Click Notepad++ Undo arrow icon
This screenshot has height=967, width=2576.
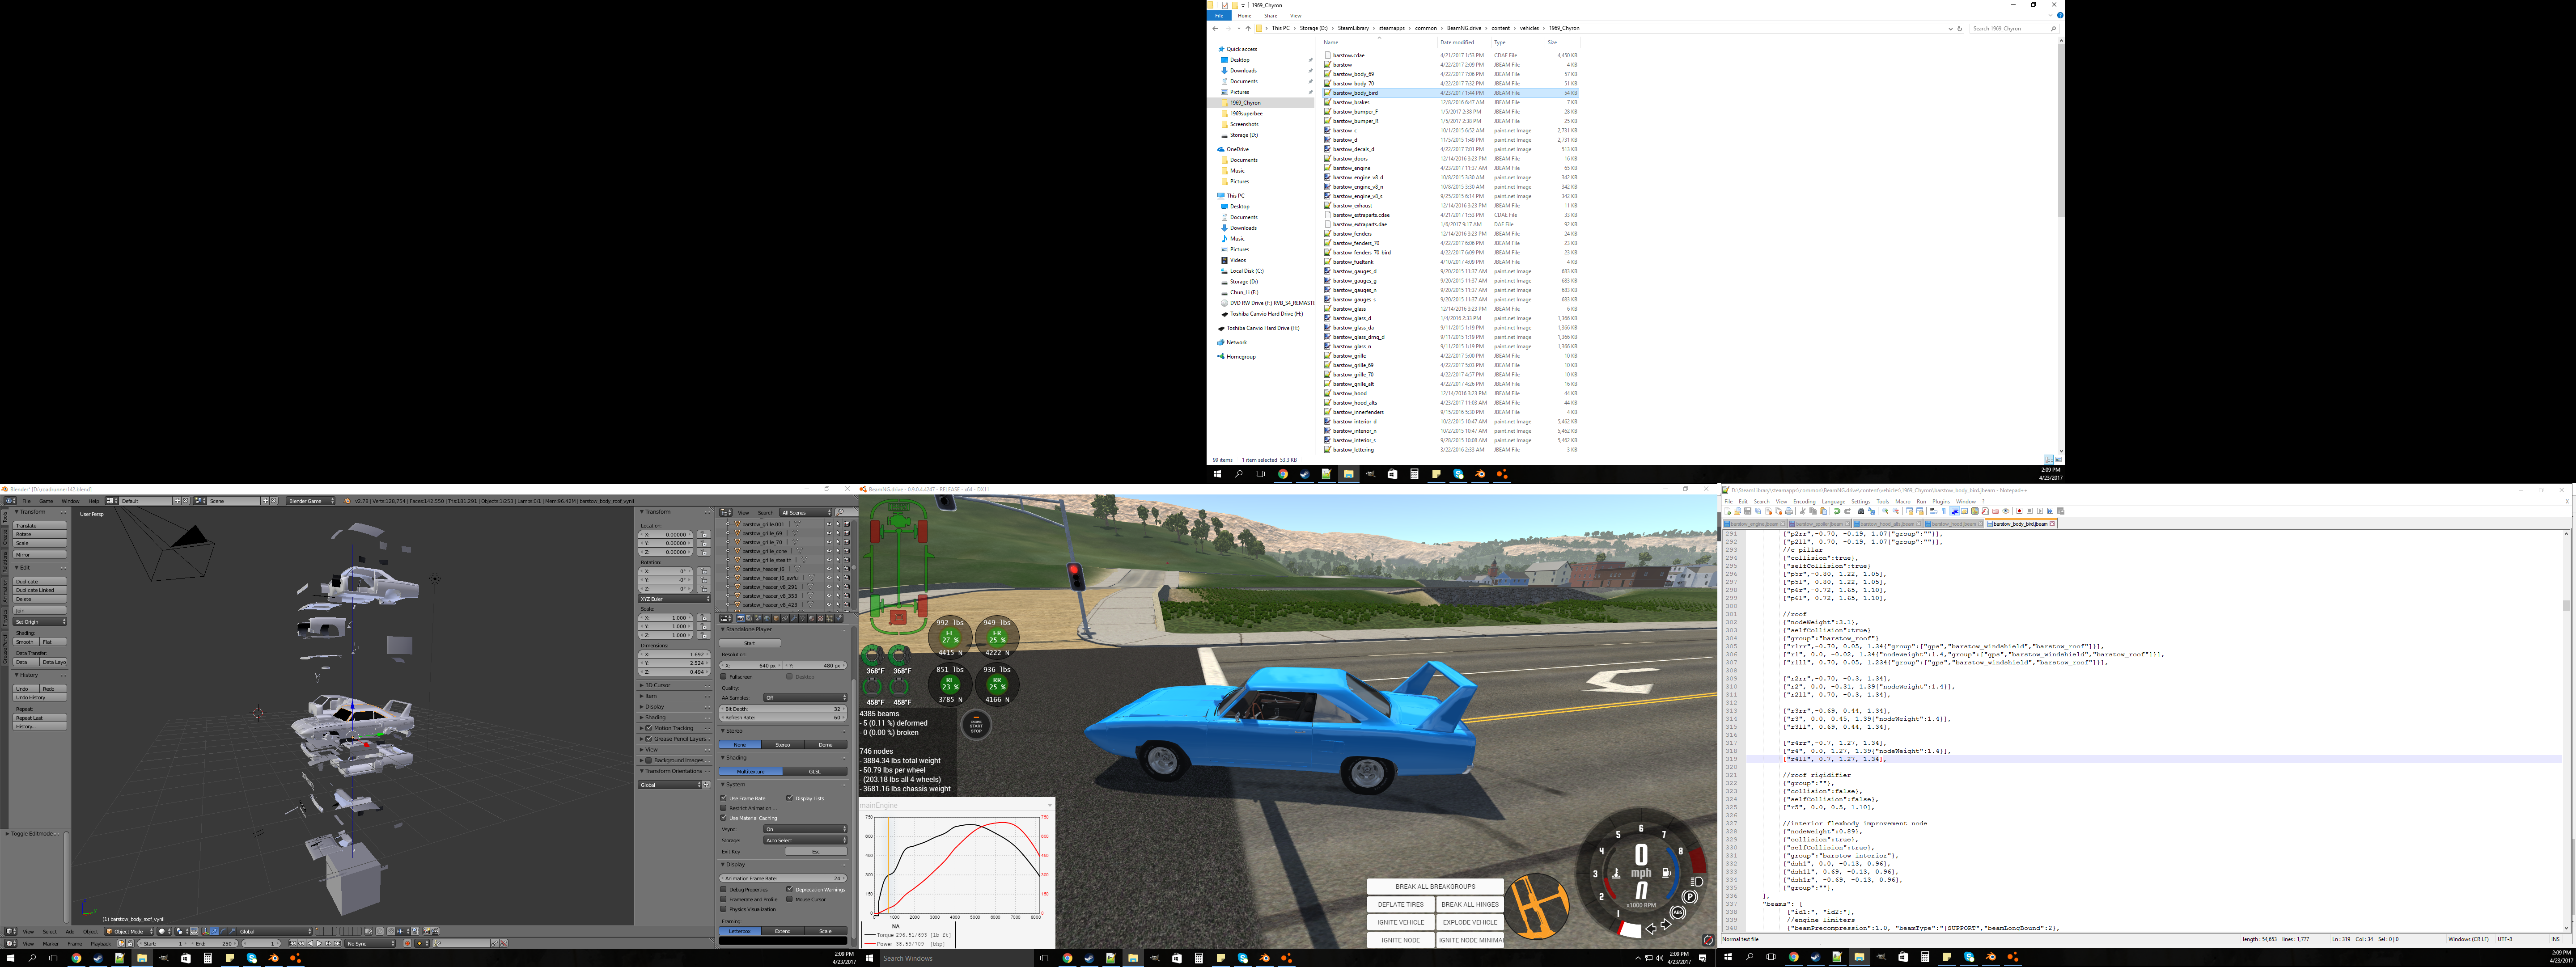tap(1837, 511)
